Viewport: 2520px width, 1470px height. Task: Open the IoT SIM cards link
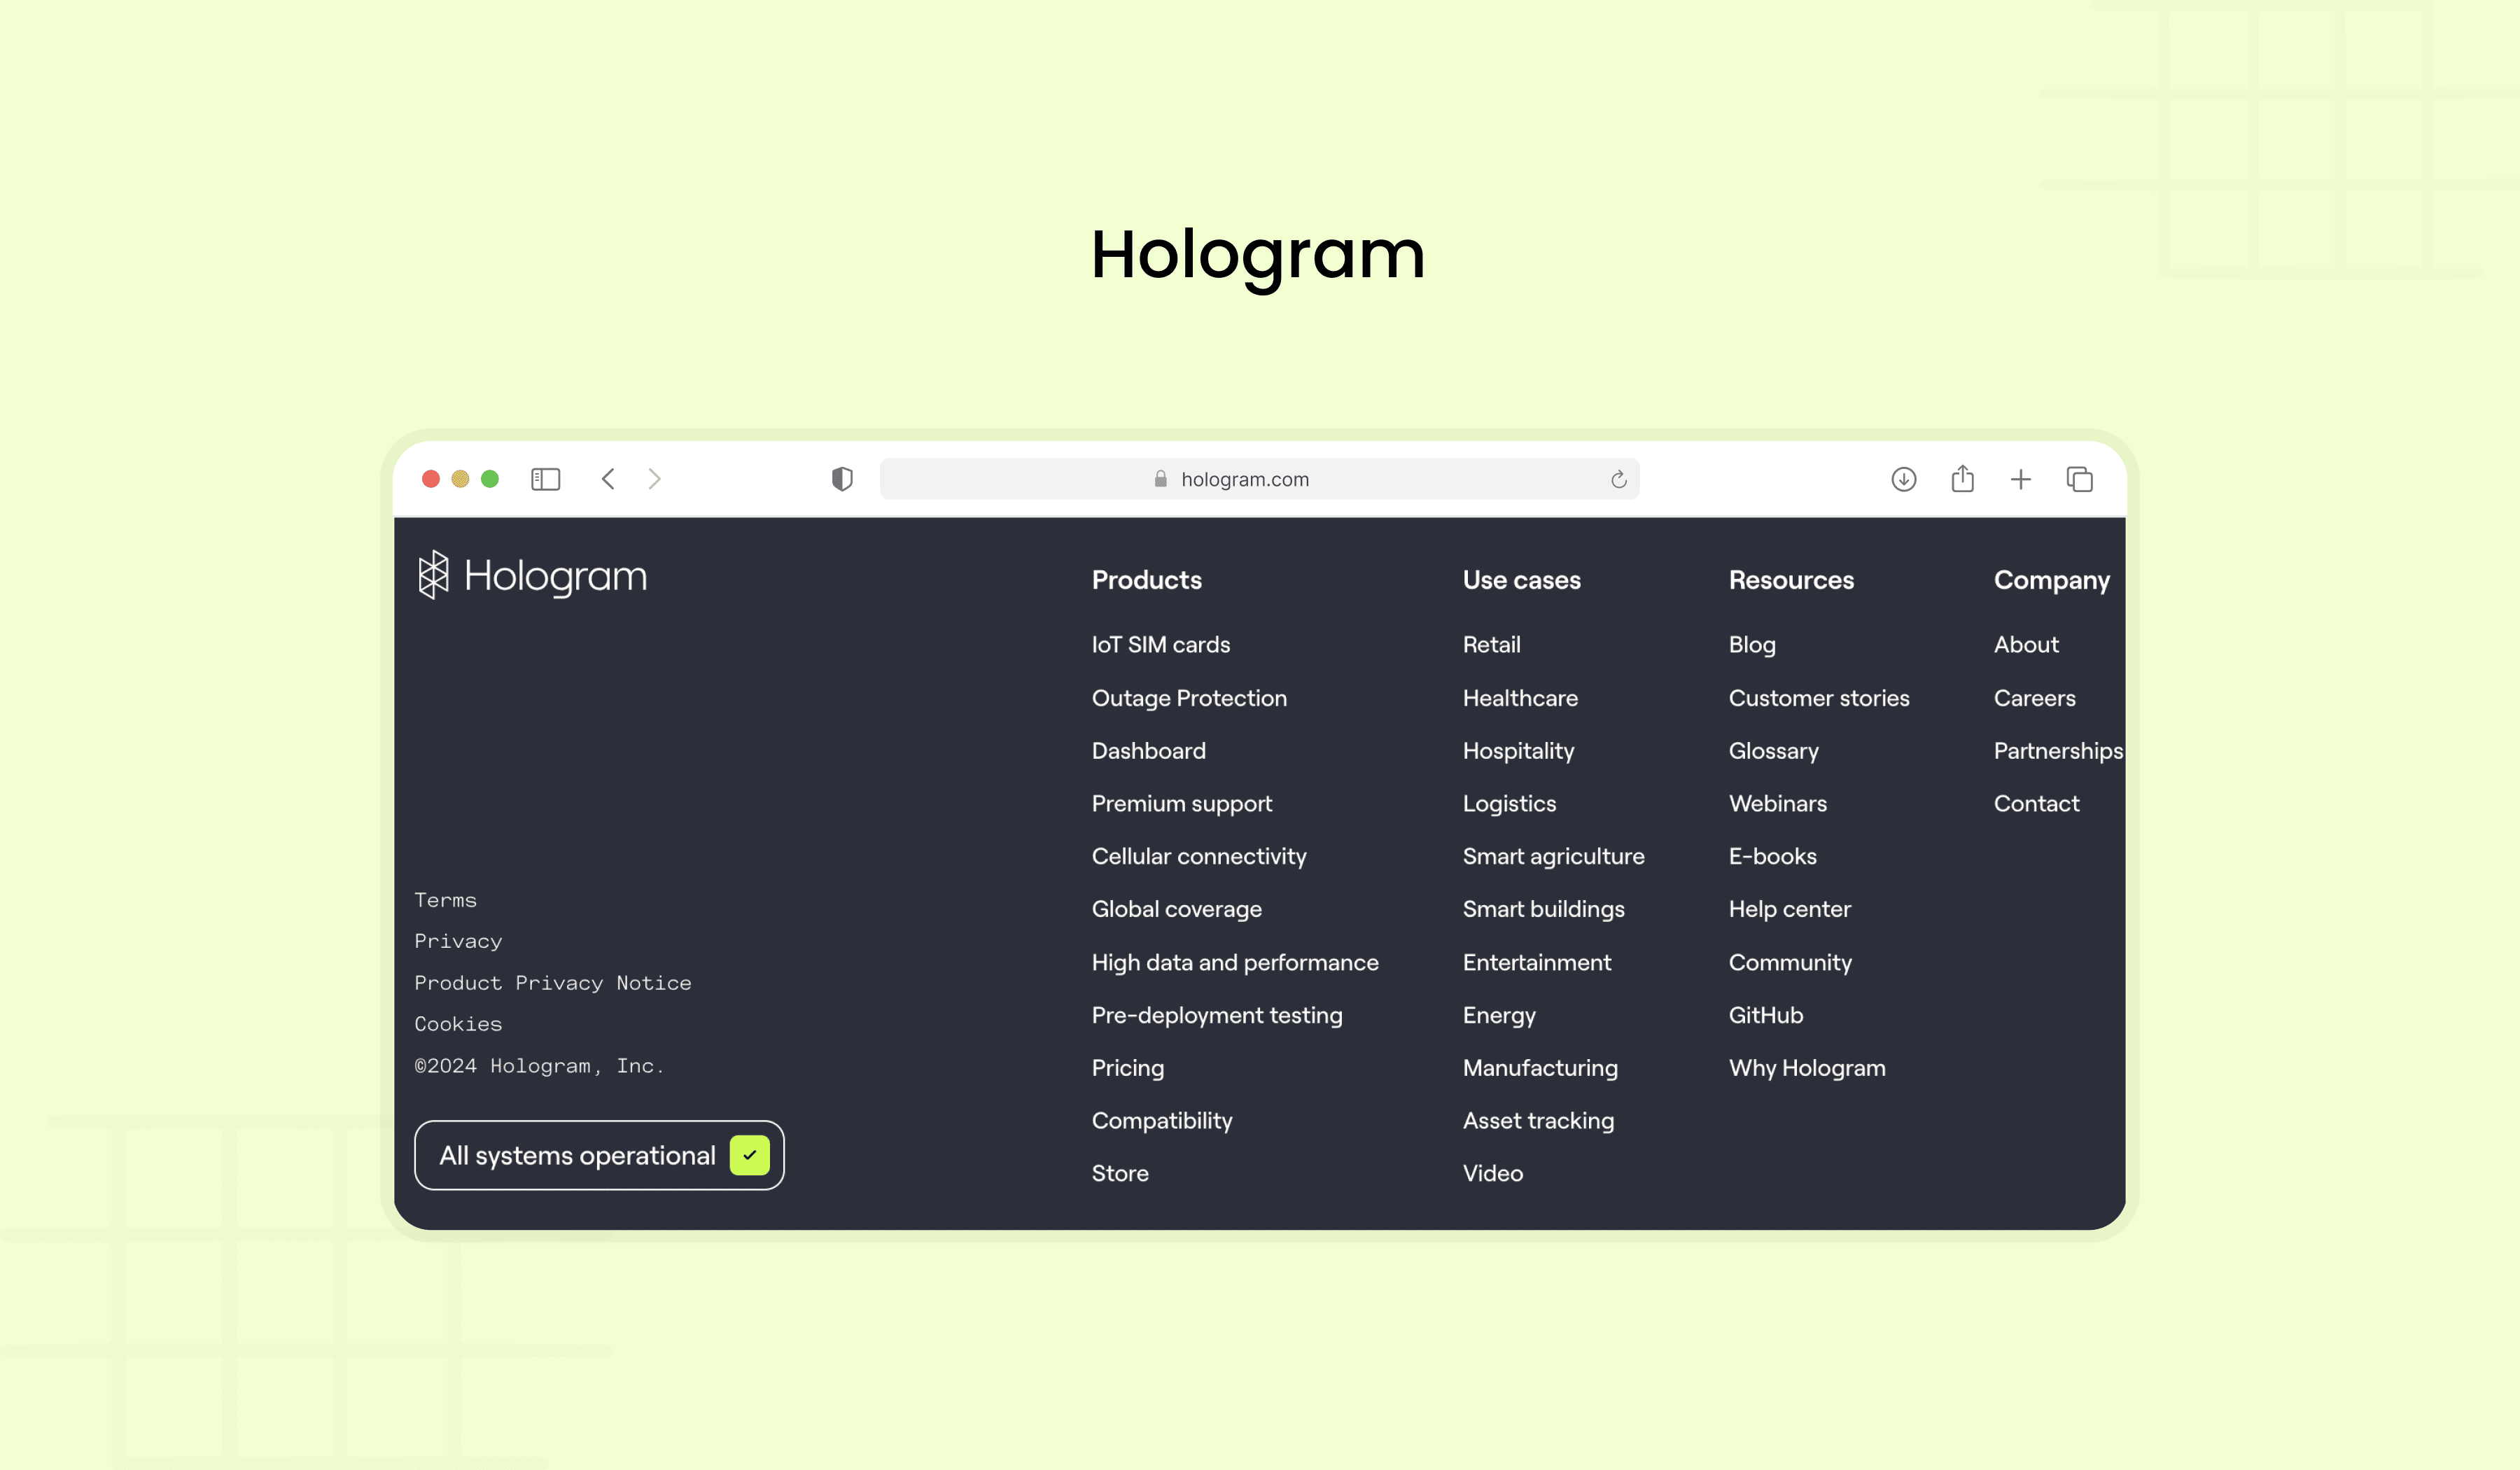click(1161, 645)
